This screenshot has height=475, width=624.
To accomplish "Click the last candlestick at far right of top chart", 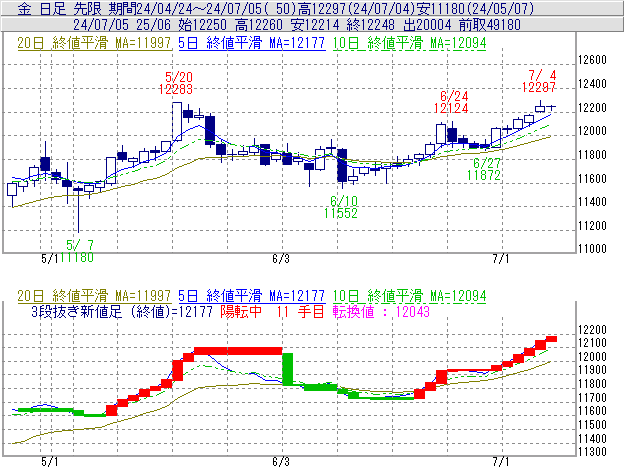I will [551, 107].
